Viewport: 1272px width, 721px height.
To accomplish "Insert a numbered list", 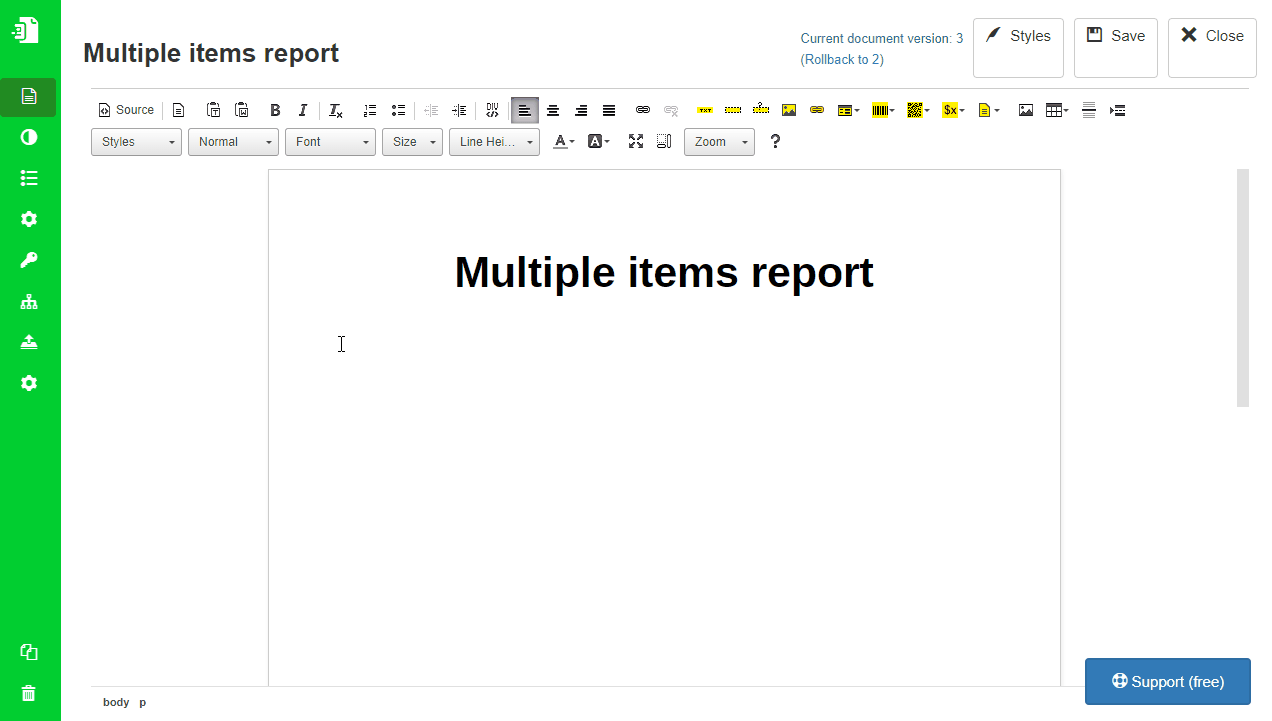I will click(x=370, y=110).
